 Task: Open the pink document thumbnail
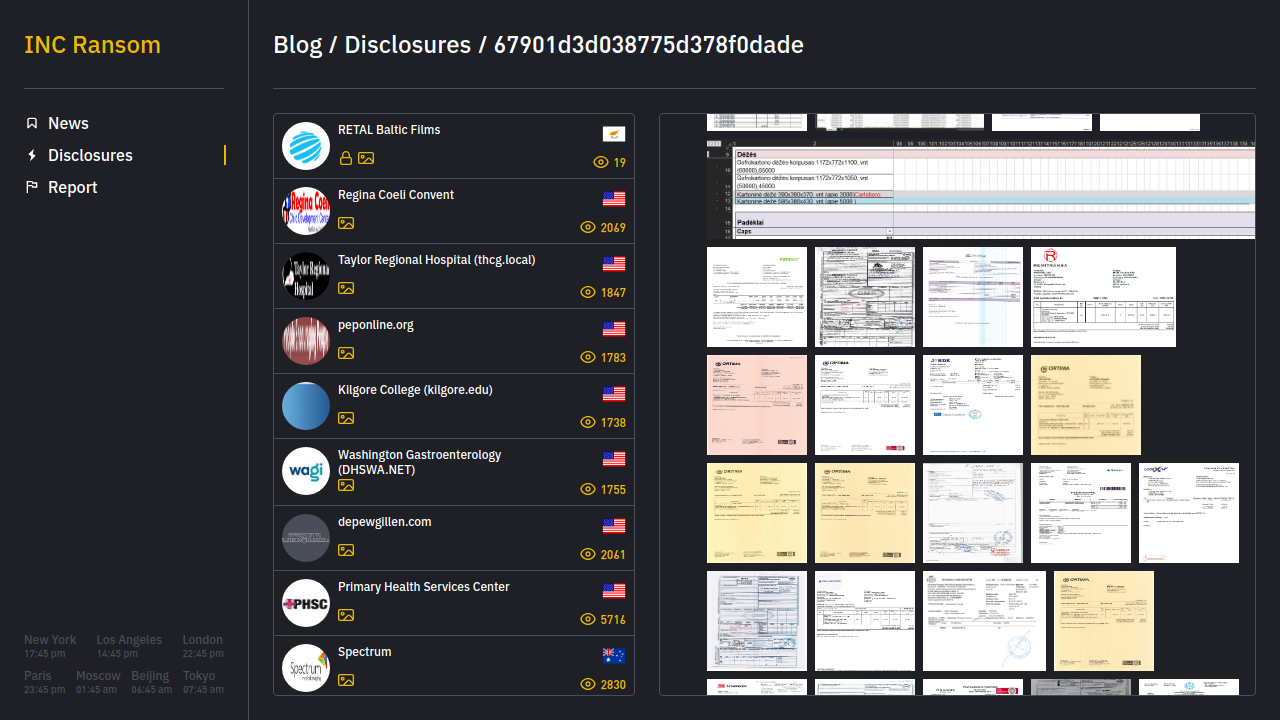(x=757, y=405)
